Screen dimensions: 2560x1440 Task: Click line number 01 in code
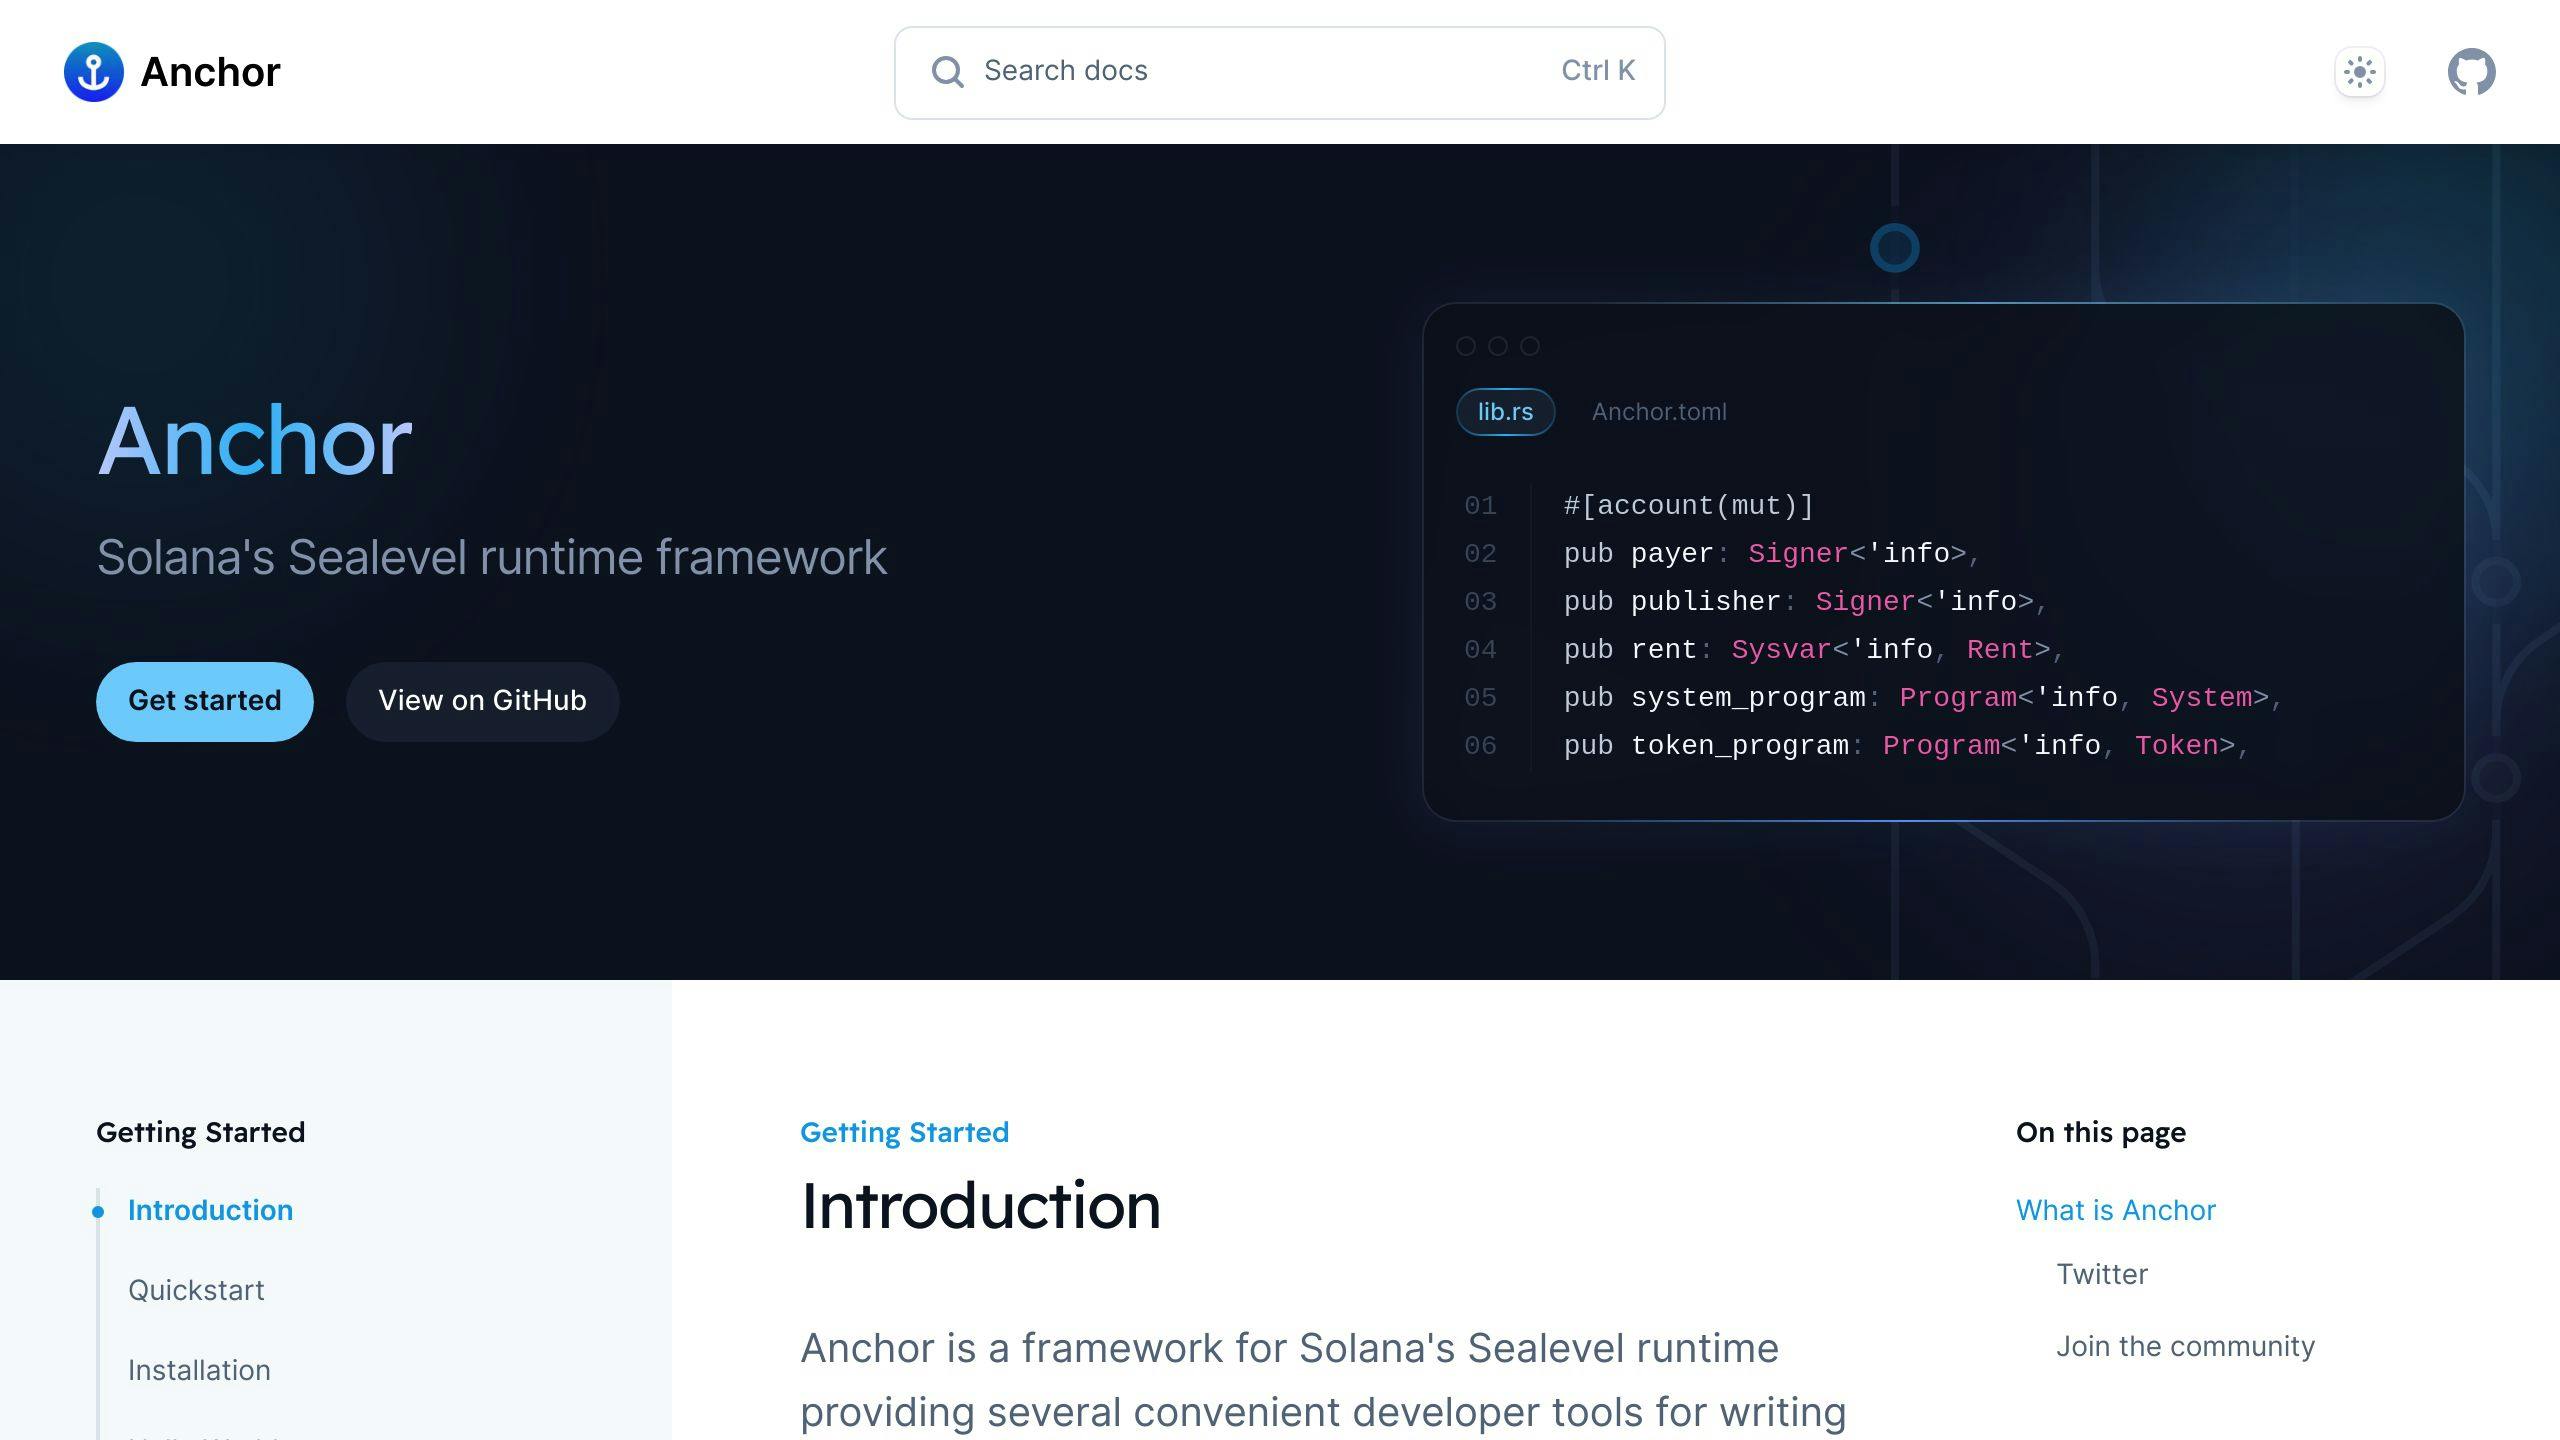tap(1480, 506)
